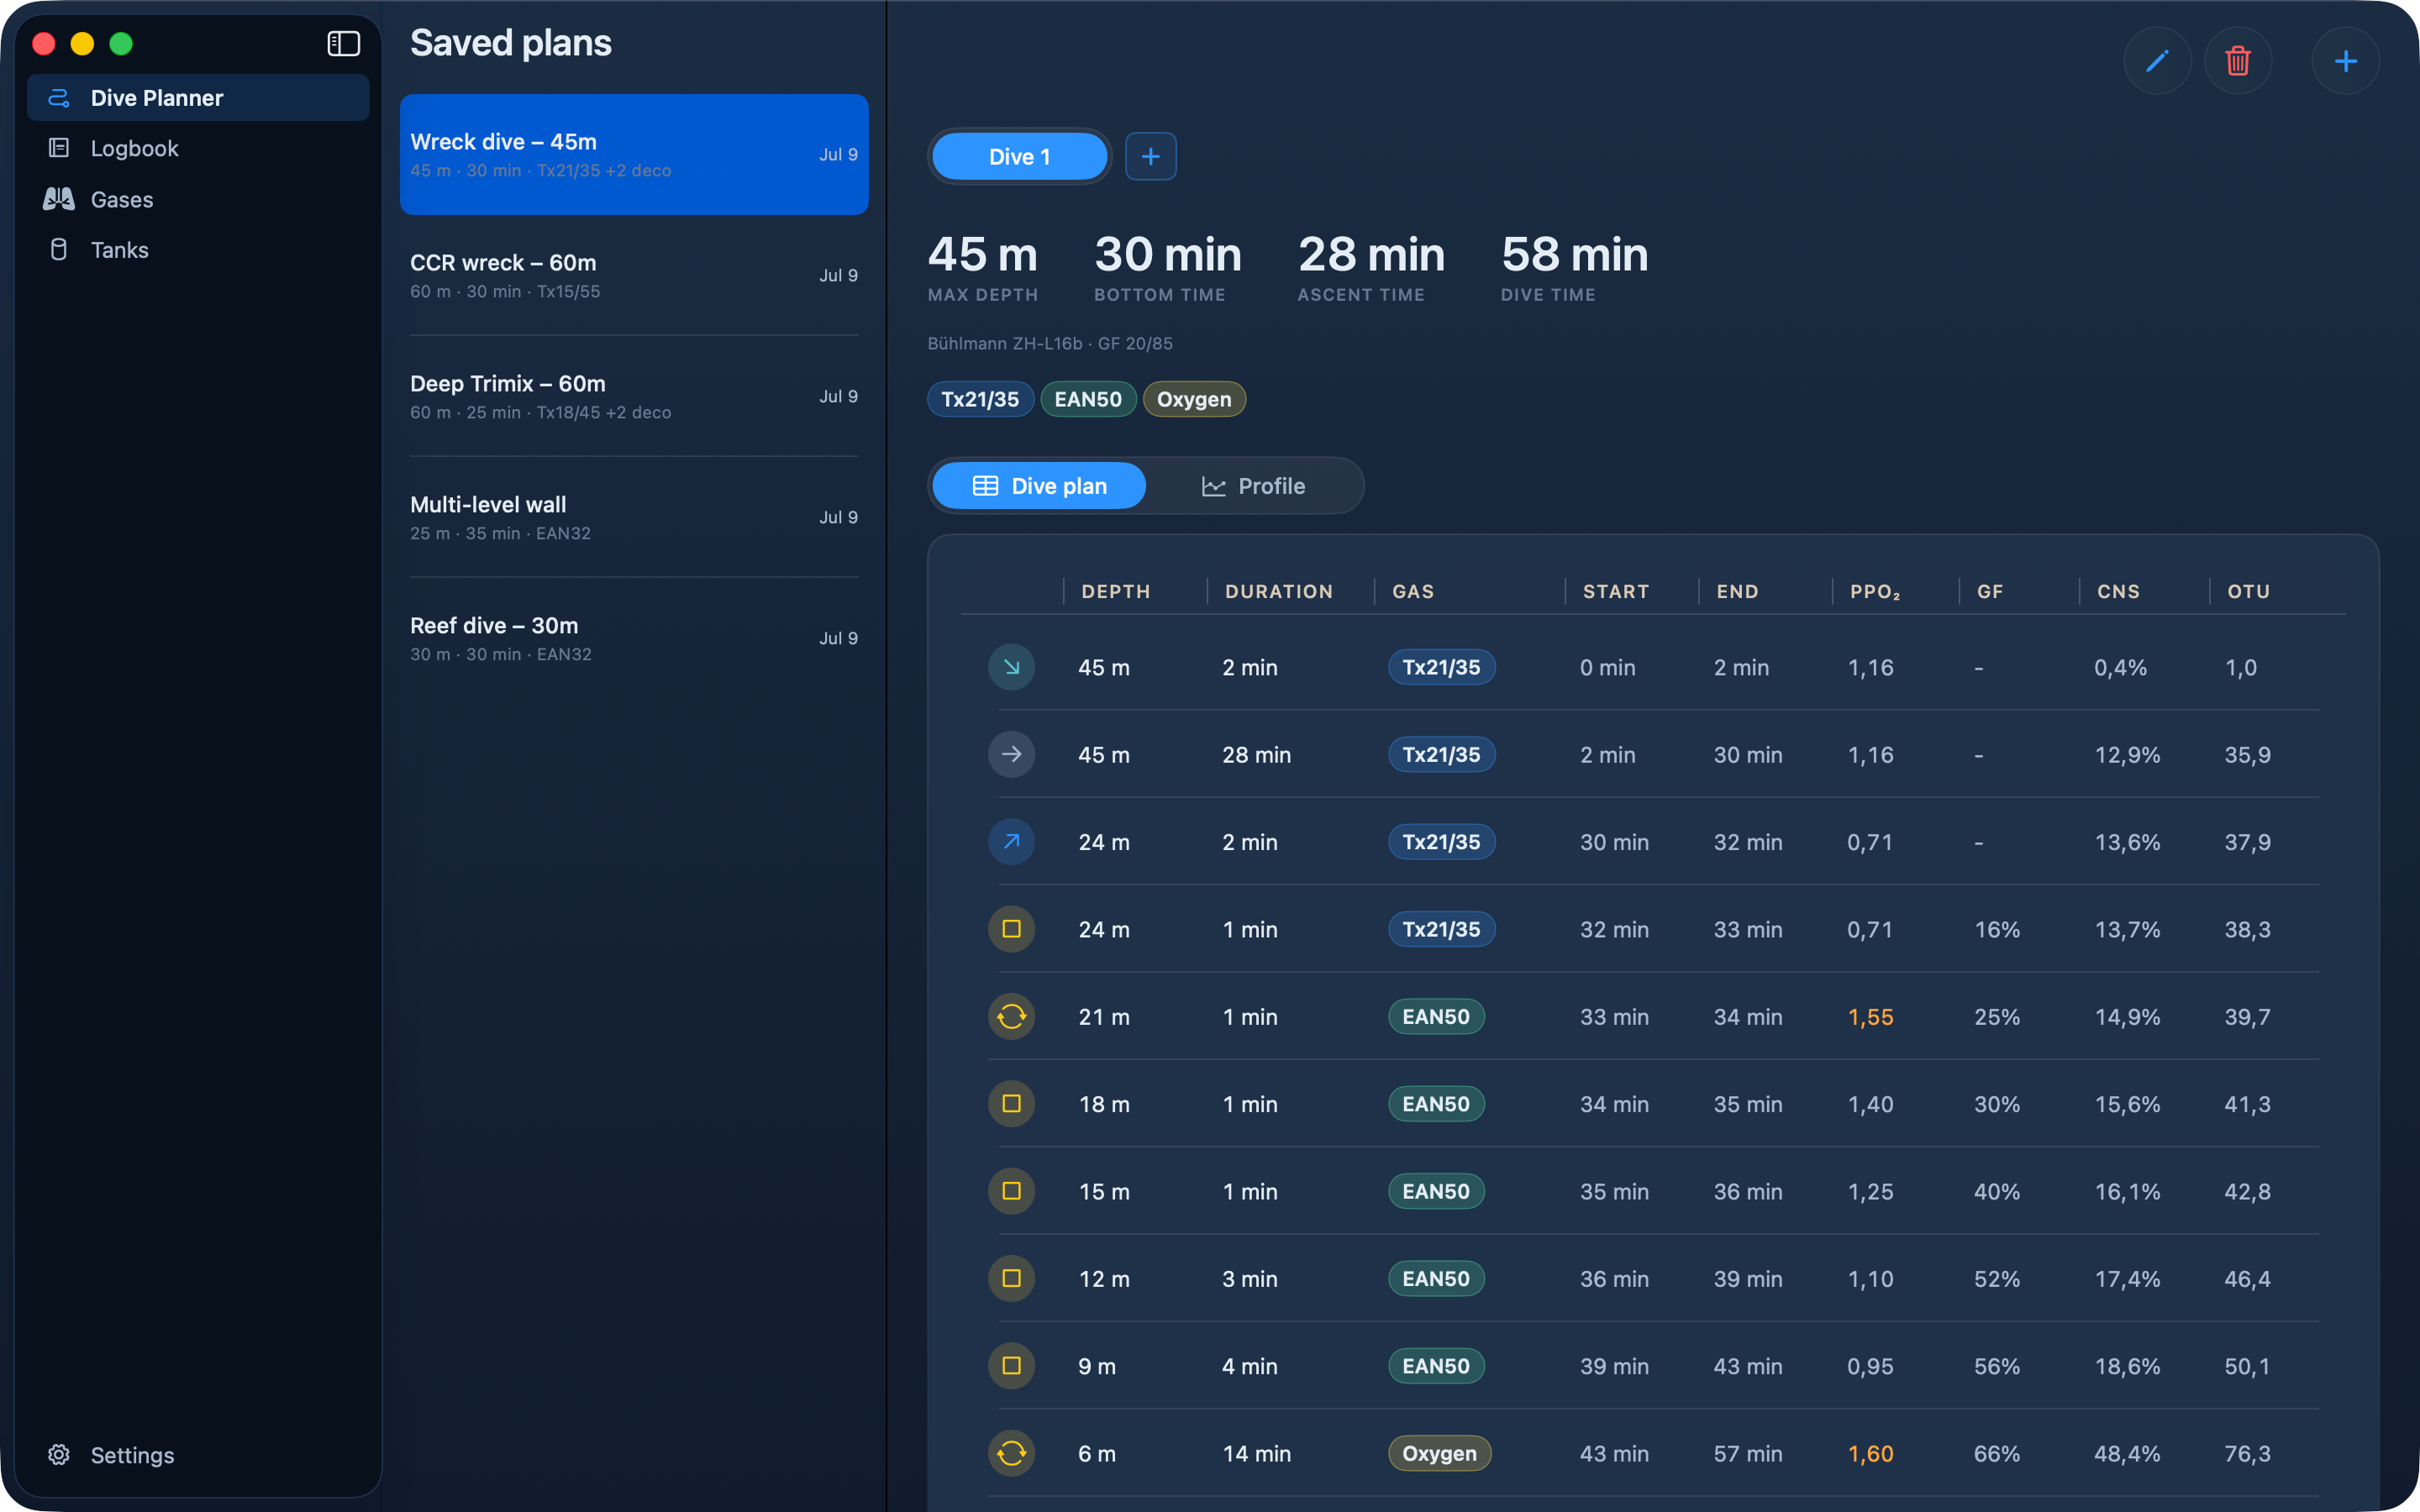Open Settings in the sidebar

[198, 1454]
